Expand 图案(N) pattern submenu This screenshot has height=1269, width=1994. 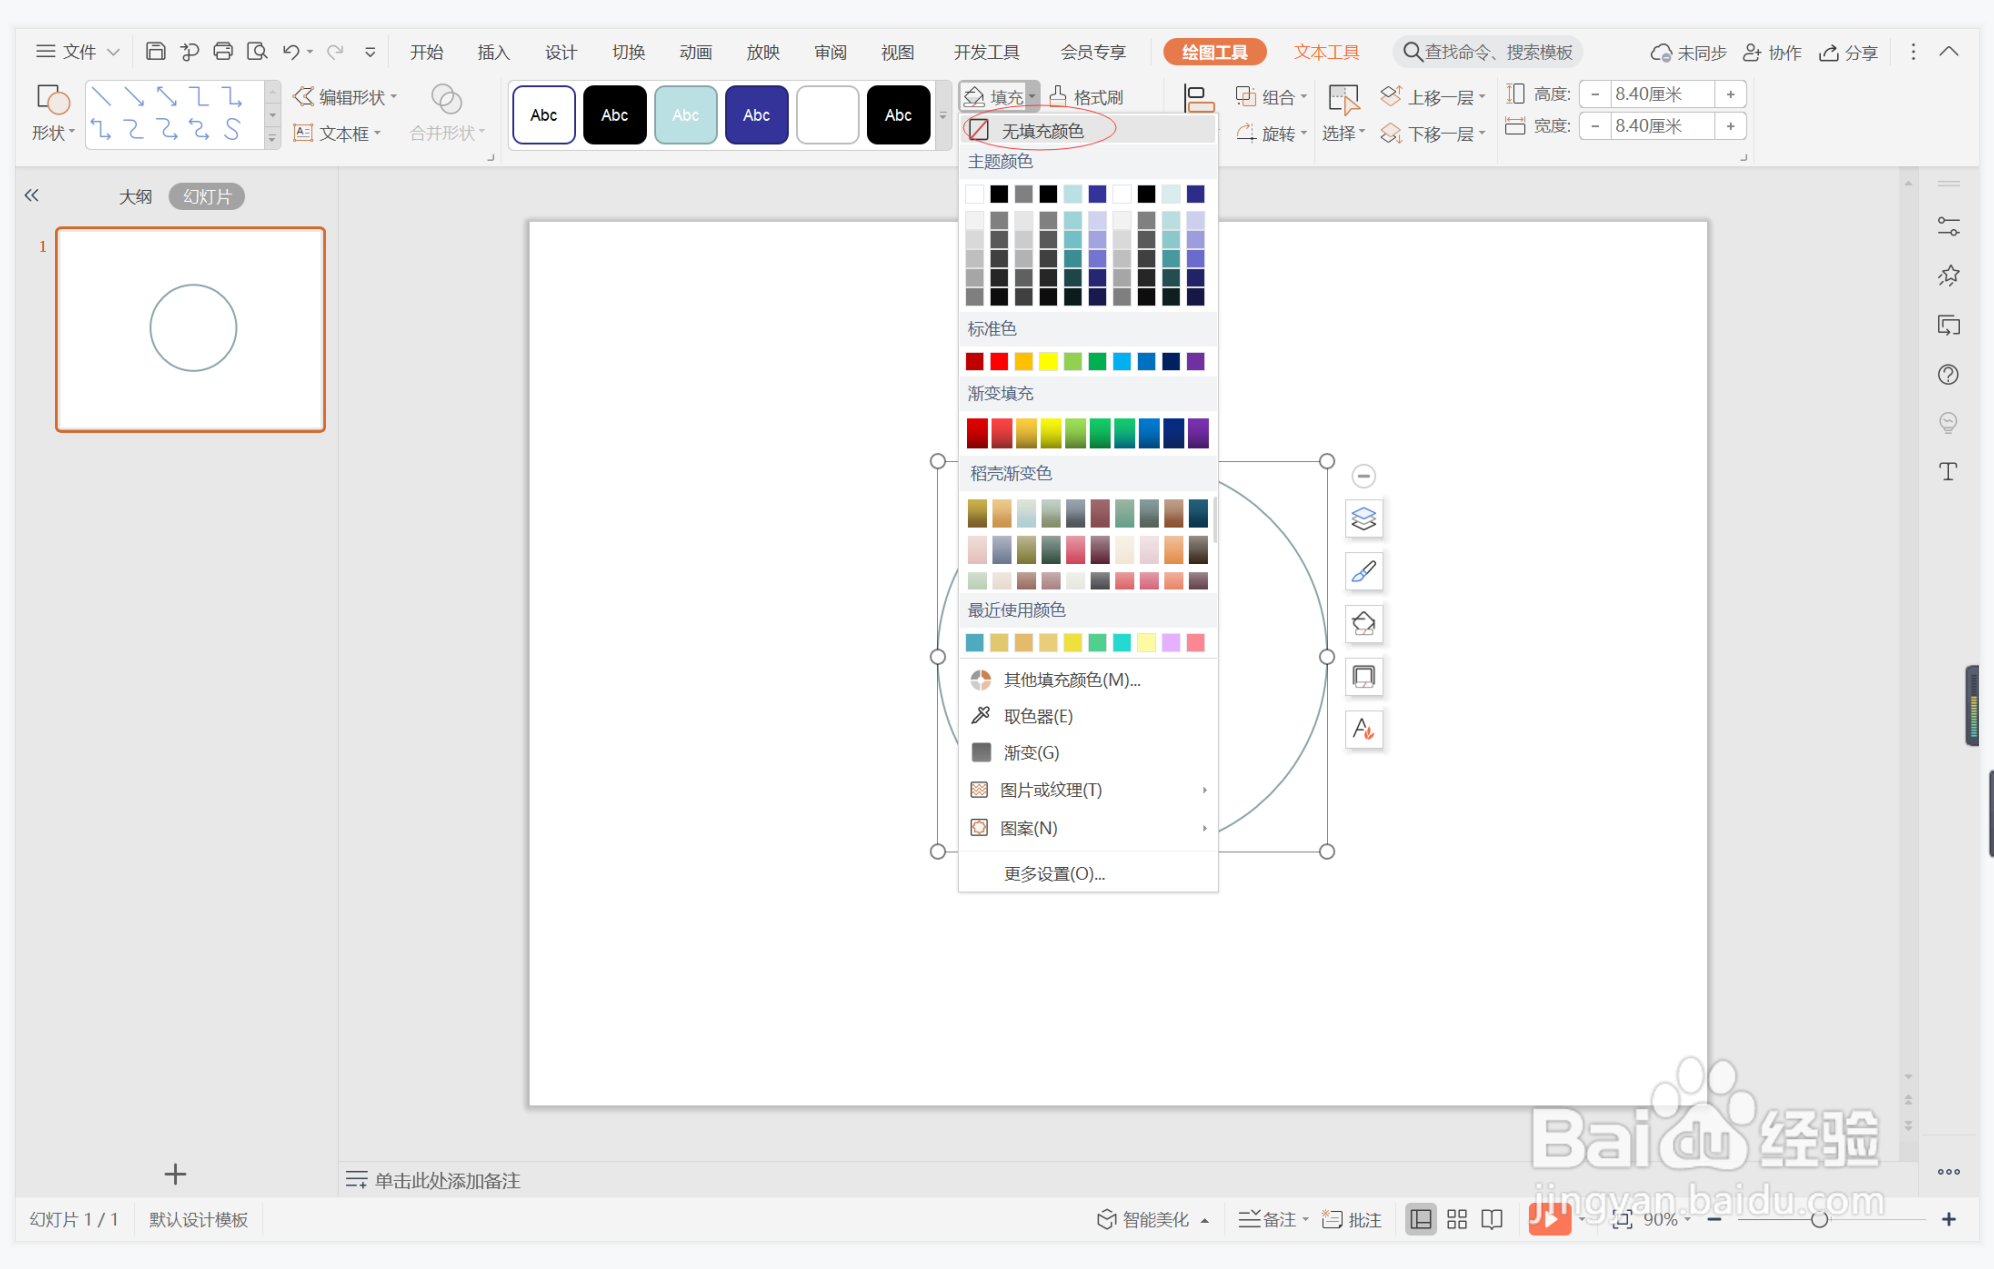pyautogui.click(x=1088, y=828)
